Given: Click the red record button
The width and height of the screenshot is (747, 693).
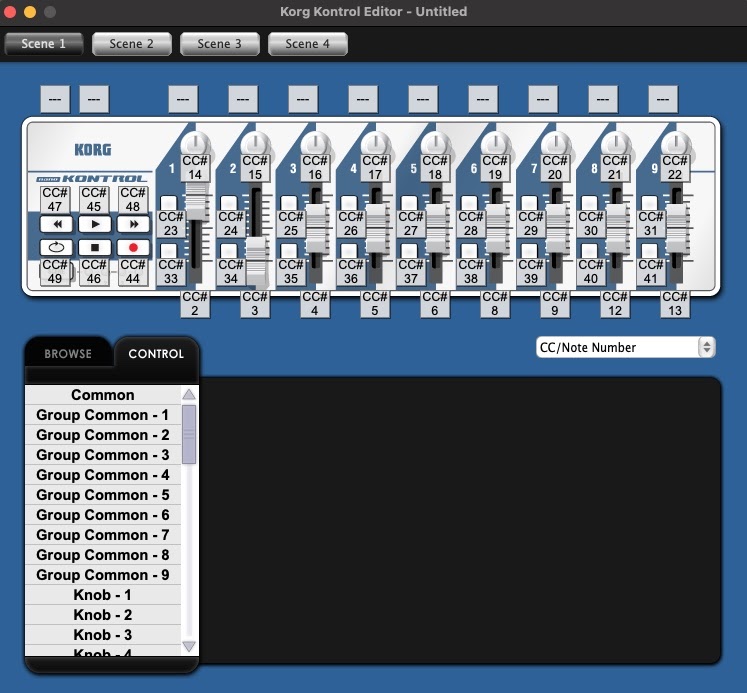Looking at the screenshot, I should coord(133,247).
